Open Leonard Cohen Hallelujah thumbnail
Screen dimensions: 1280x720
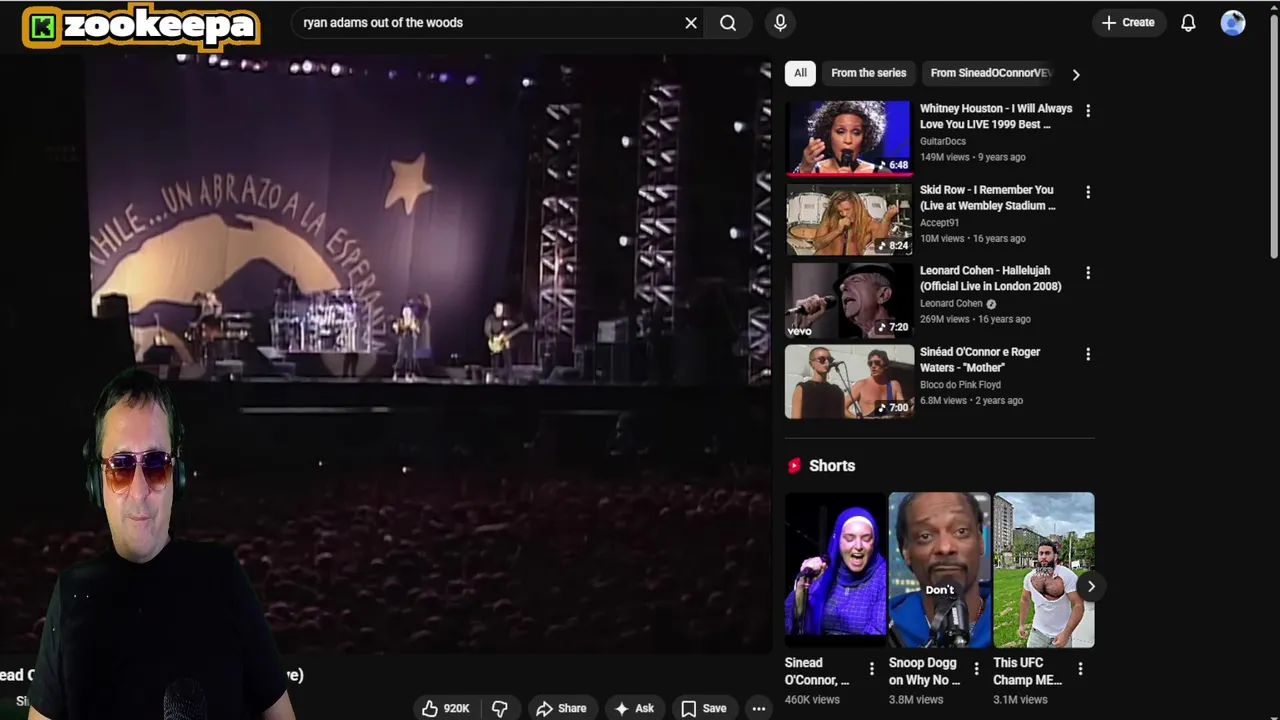tap(848, 300)
